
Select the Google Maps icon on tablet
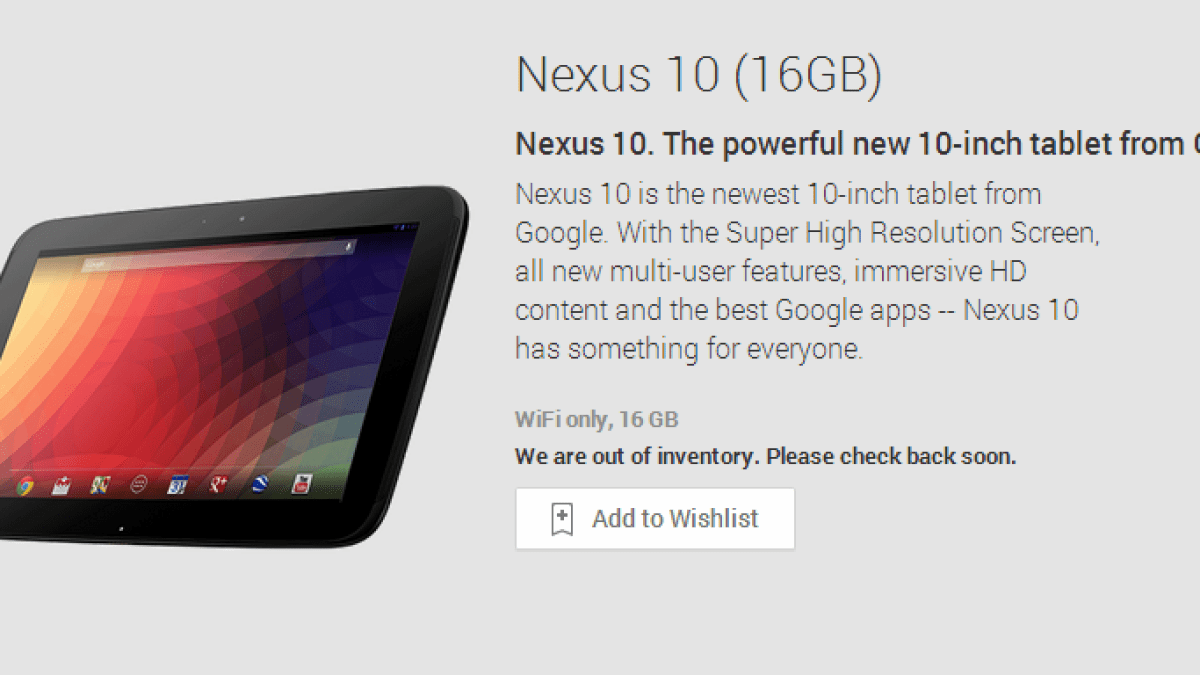point(100,485)
